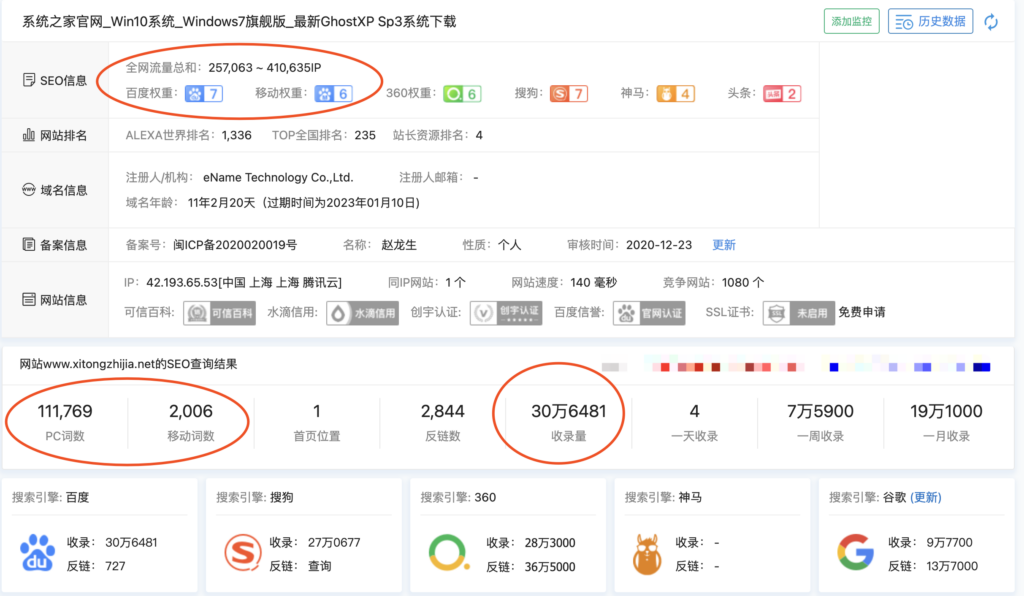Click the ALEXA世界排名 value 1,336
Viewport: 1024px width, 596px height.
(x=236, y=135)
